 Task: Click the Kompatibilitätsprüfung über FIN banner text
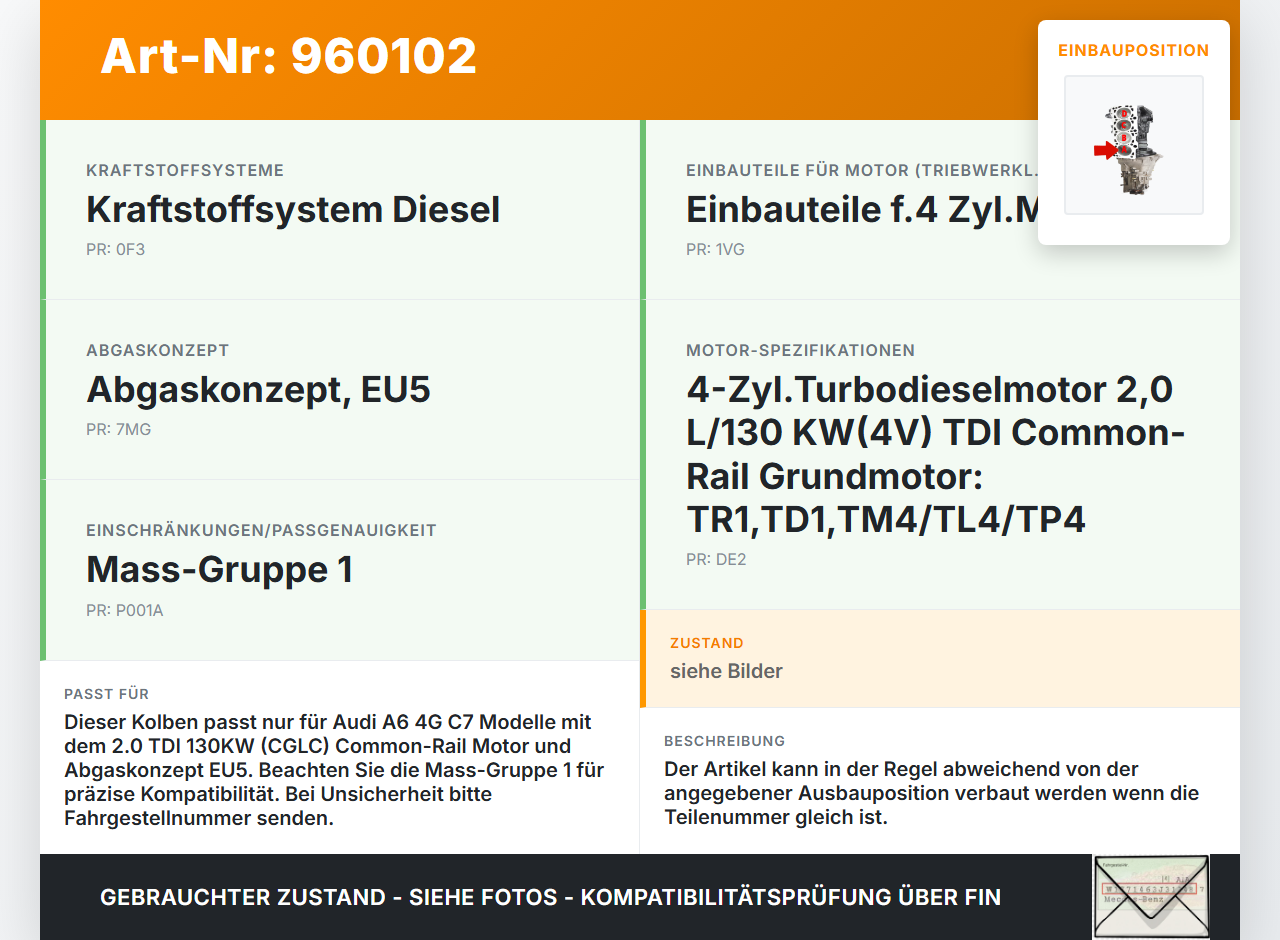[x=549, y=897]
